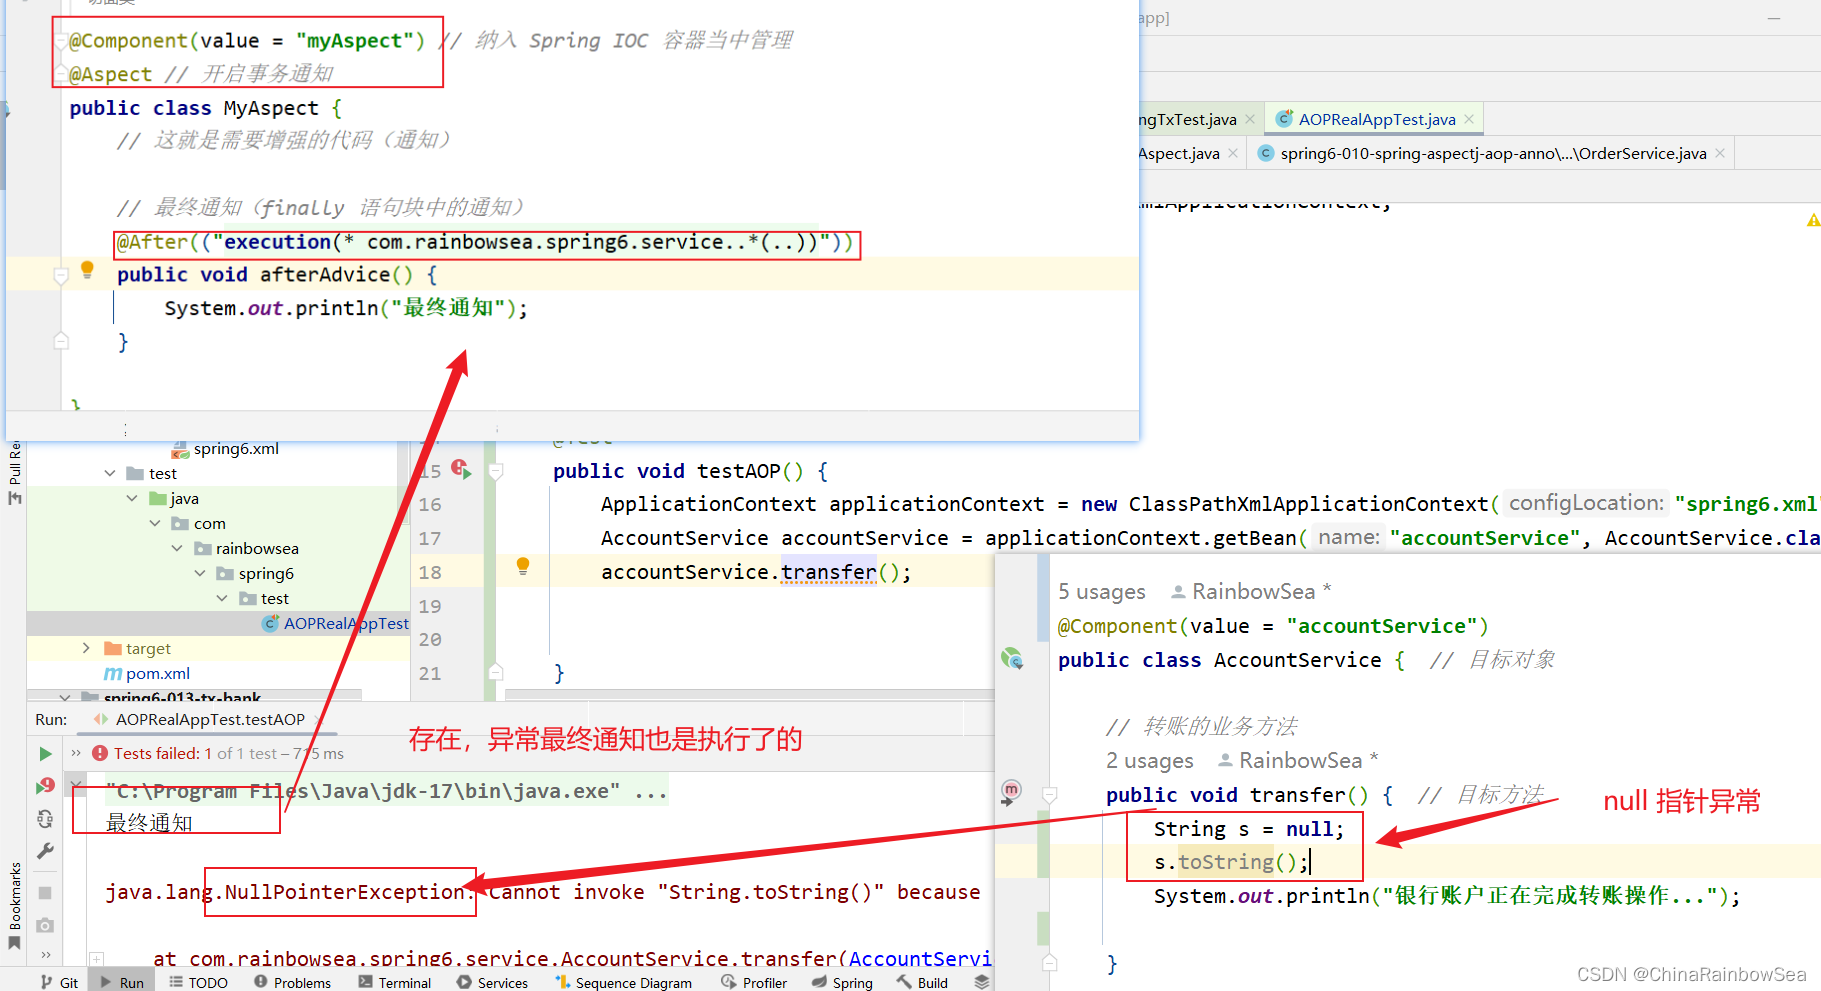
Task: Open the Services tool window
Action: pos(492,983)
